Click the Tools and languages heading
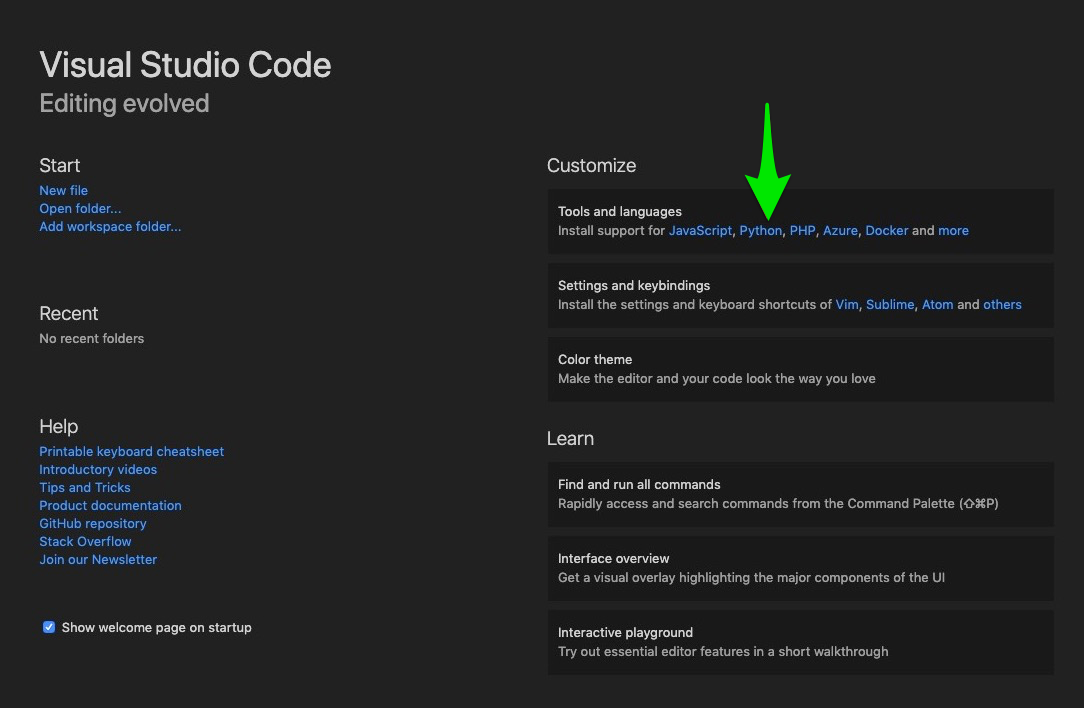Image resolution: width=1084 pixels, height=708 pixels. pyautogui.click(x=619, y=212)
